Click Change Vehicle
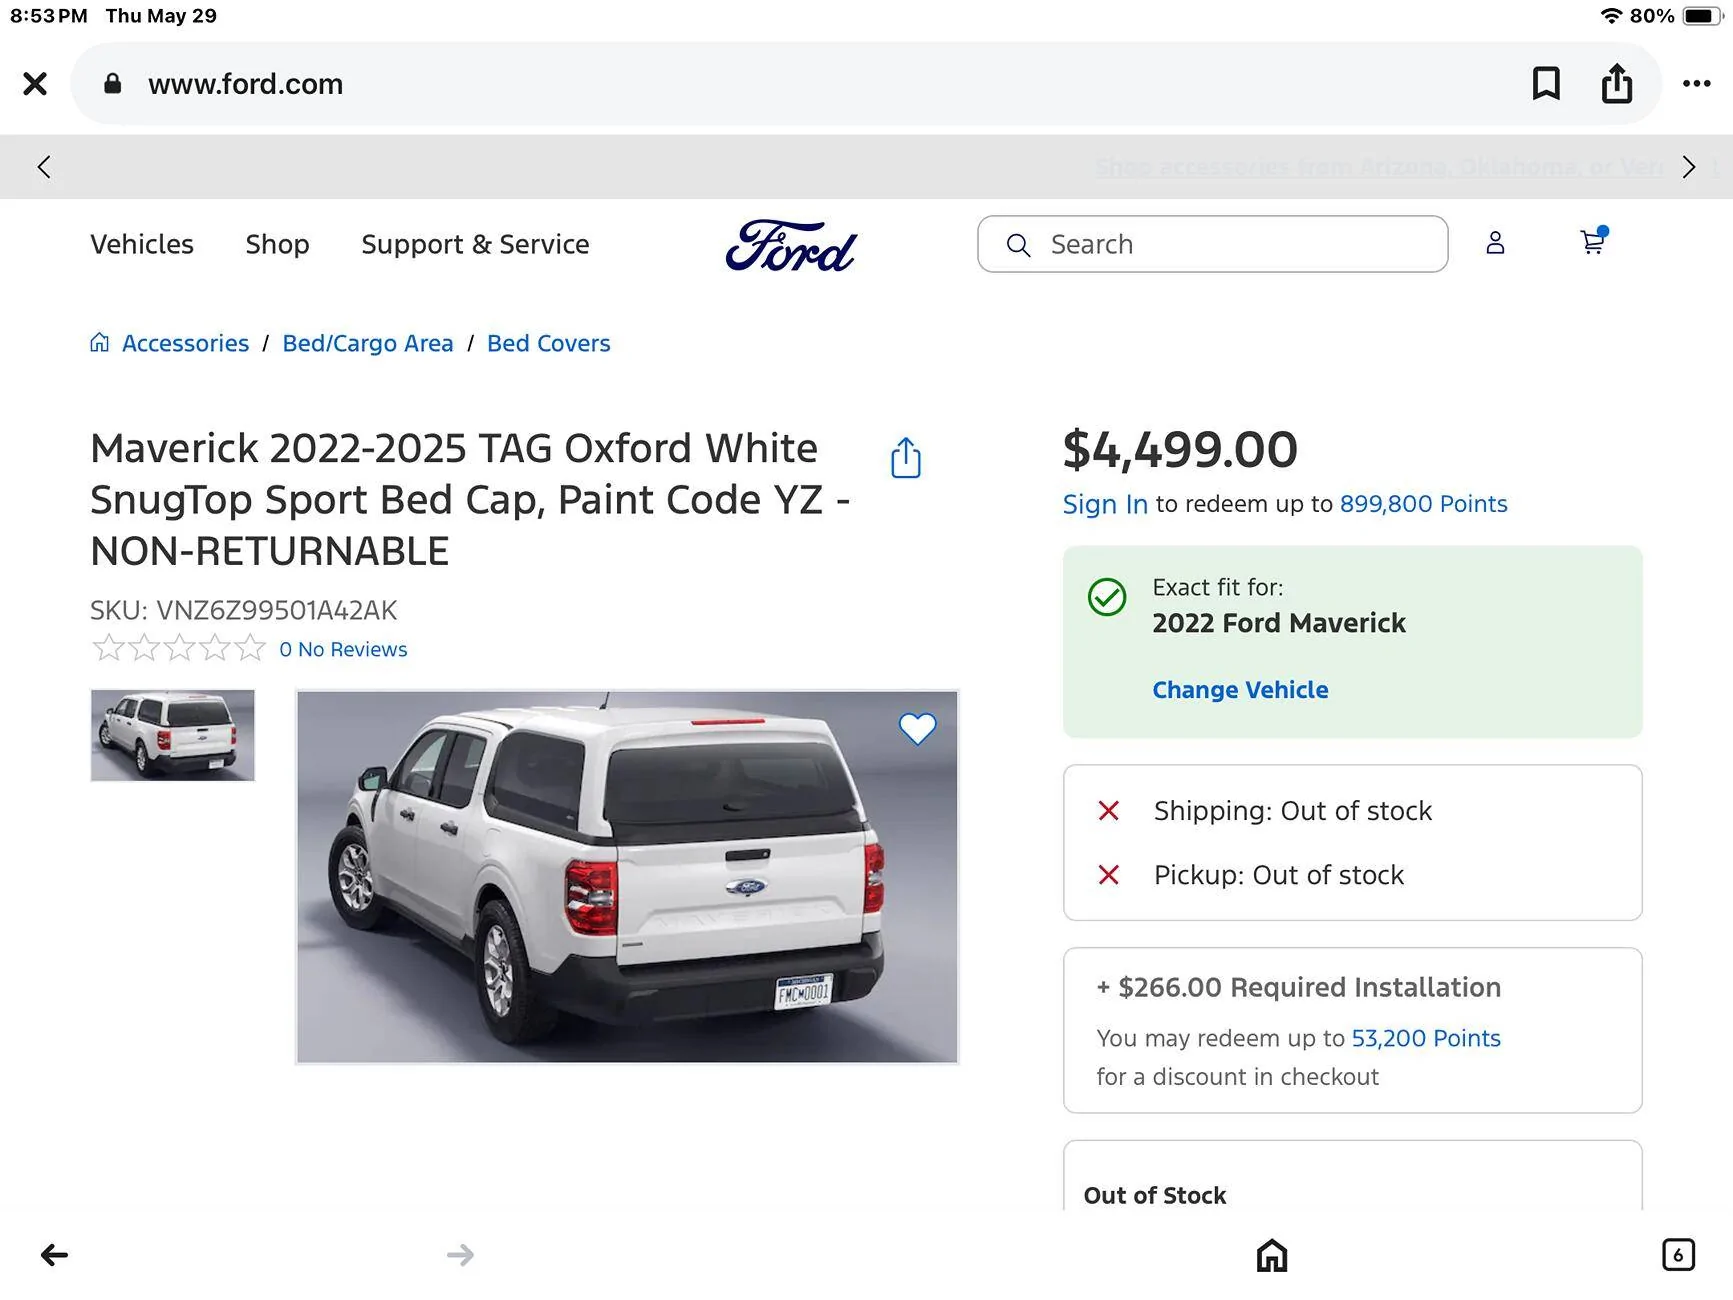 coord(1240,690)
